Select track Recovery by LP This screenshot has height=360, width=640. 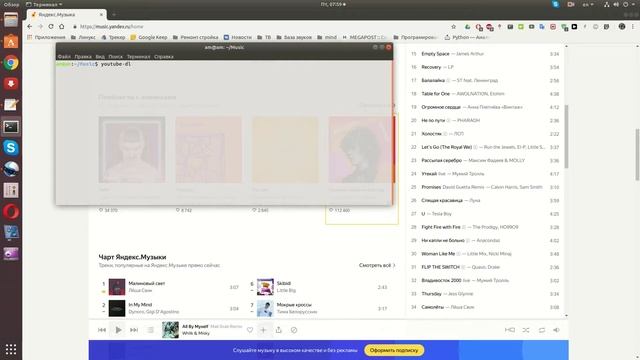pos(485,67)
